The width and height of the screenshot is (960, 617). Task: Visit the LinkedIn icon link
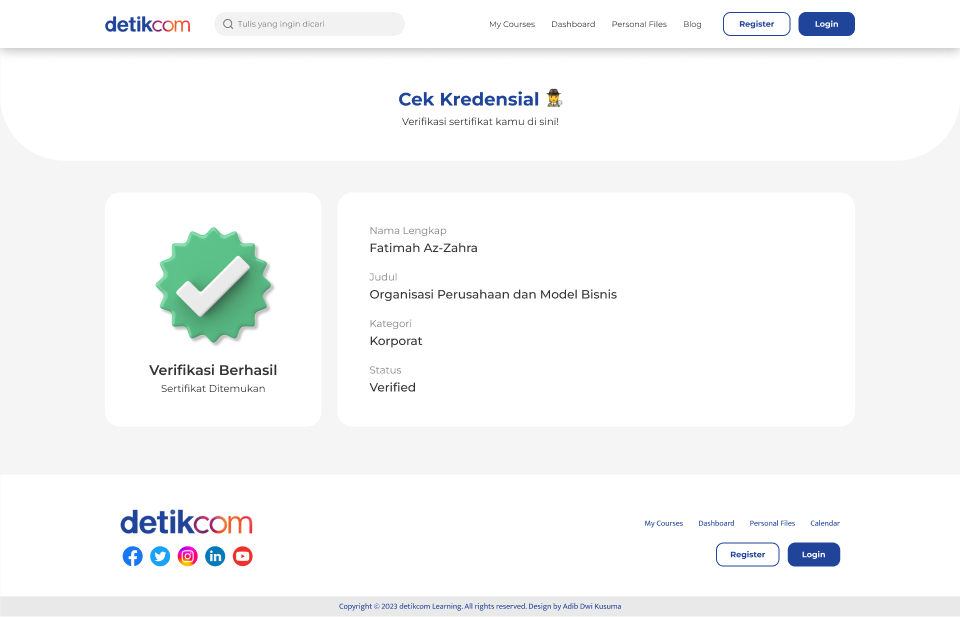[x=215, y=556]
